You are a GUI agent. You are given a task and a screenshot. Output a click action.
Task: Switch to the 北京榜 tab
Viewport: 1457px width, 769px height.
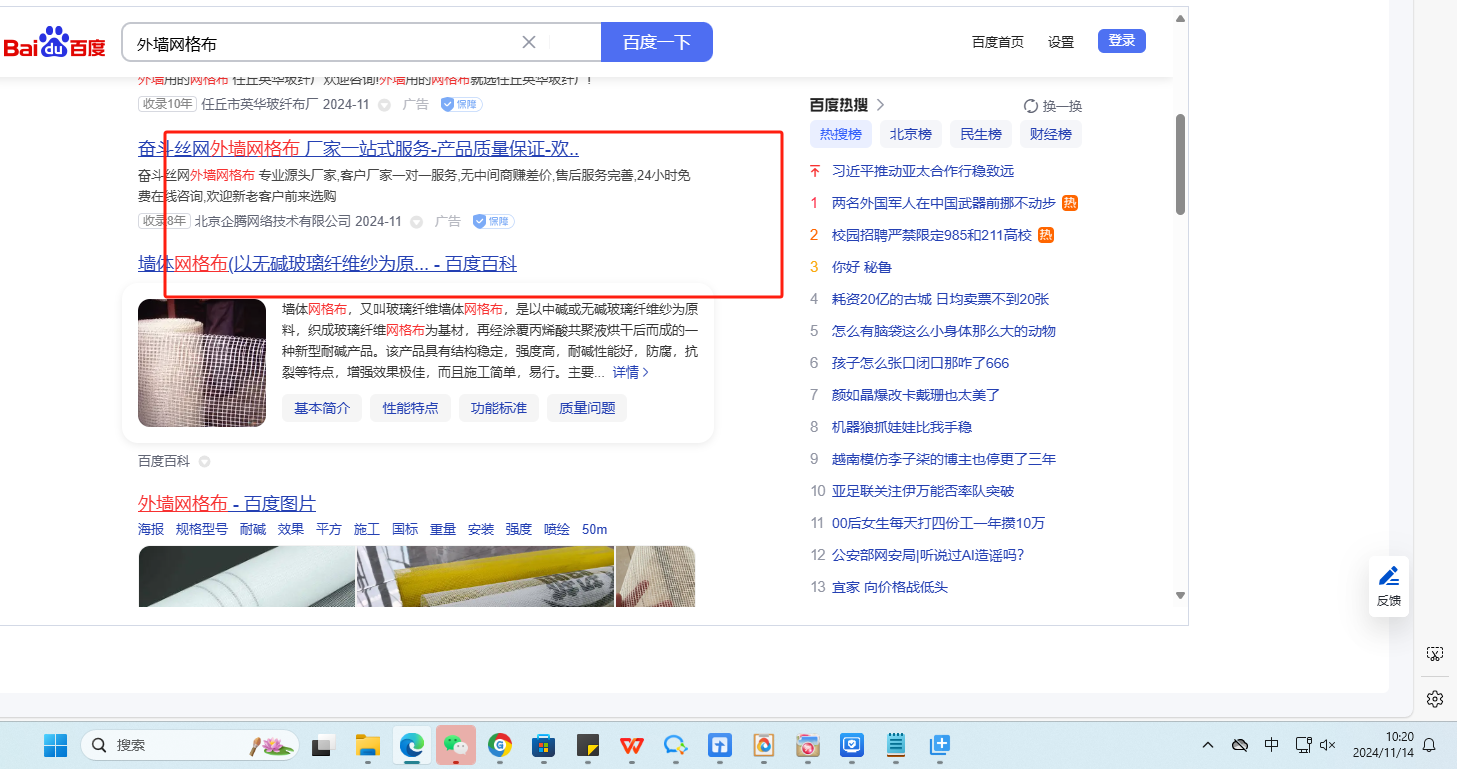(910, 134)
